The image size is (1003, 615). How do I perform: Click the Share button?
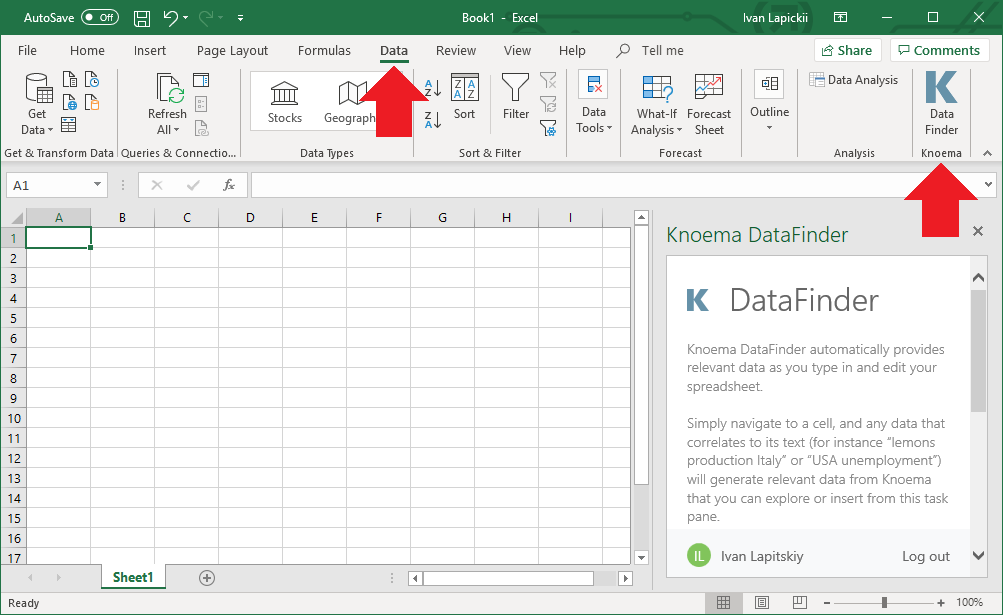pos(848,51)
